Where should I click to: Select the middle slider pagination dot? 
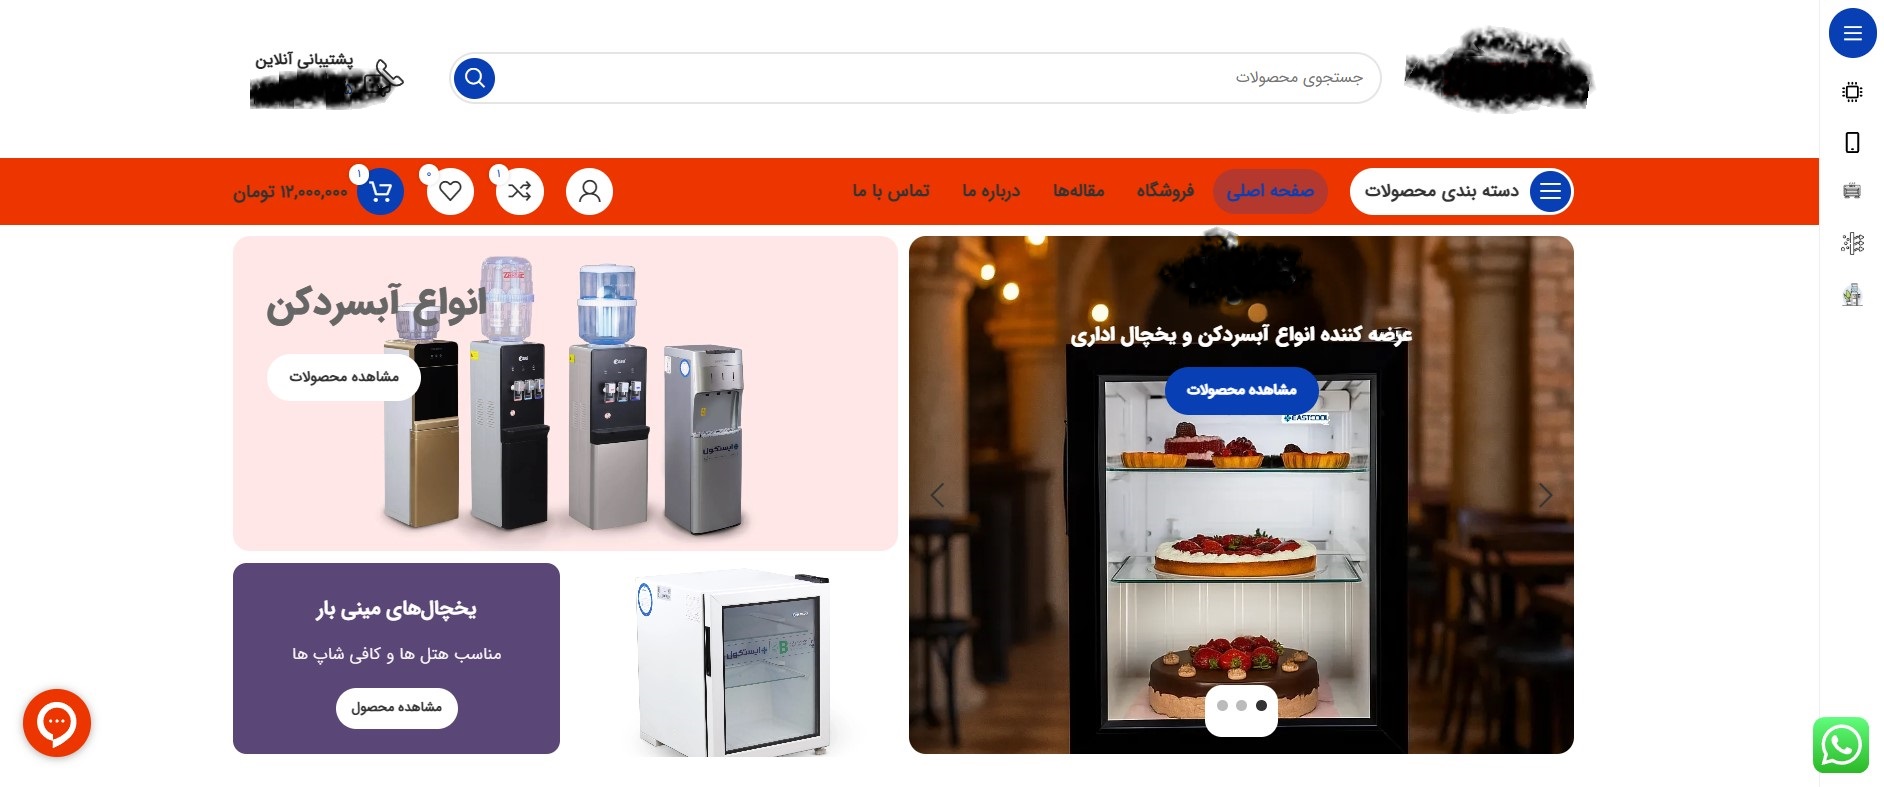(1241, 706)
